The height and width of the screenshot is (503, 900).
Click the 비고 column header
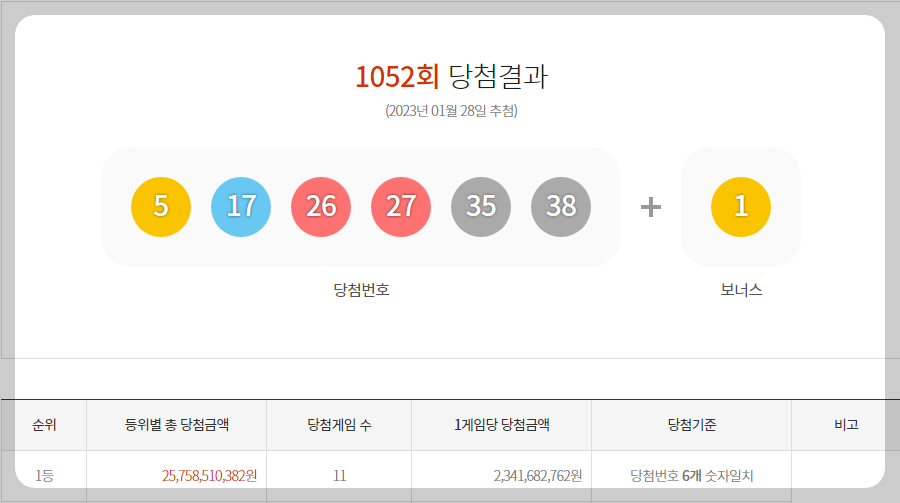[846, 425]
